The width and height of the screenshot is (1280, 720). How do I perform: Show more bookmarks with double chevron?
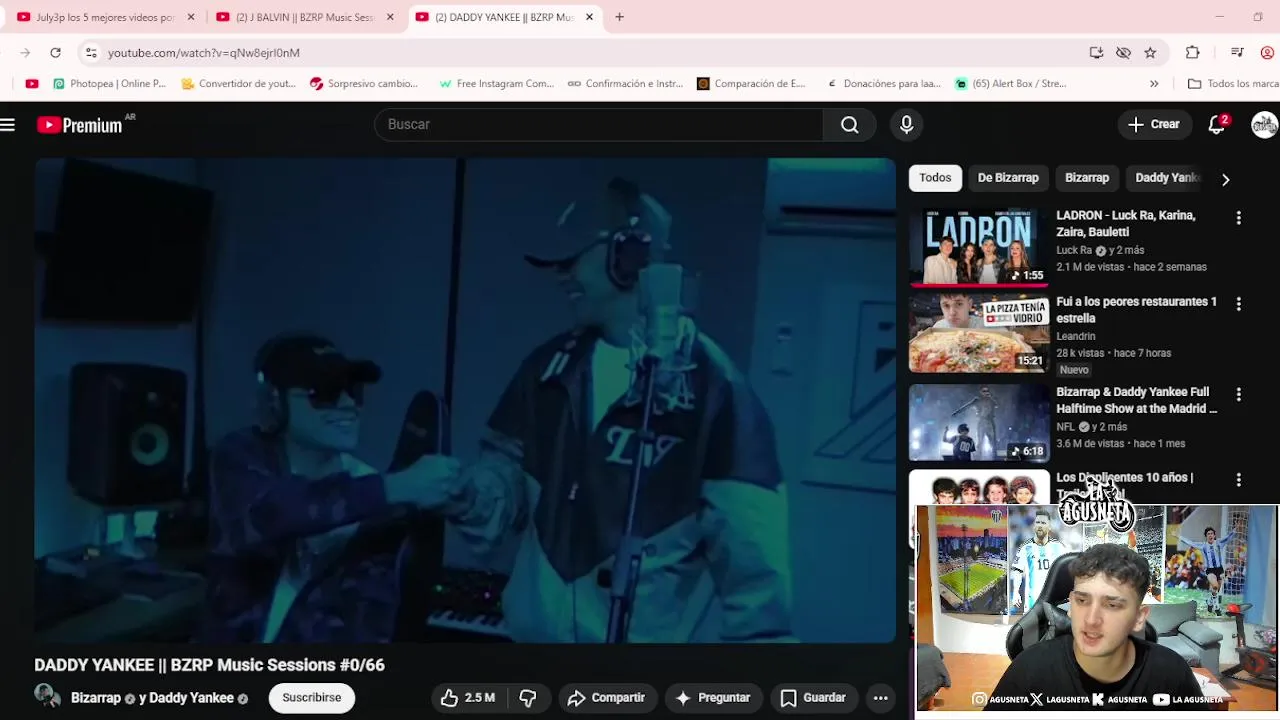click(x=1154, y=84)
